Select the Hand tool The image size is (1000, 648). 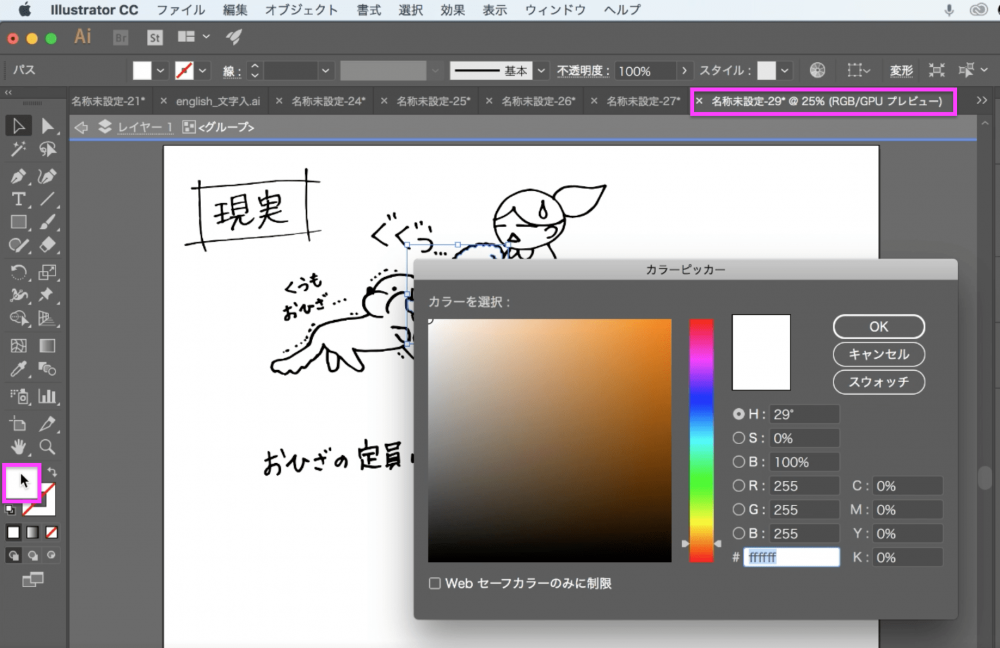coord(18,445)
